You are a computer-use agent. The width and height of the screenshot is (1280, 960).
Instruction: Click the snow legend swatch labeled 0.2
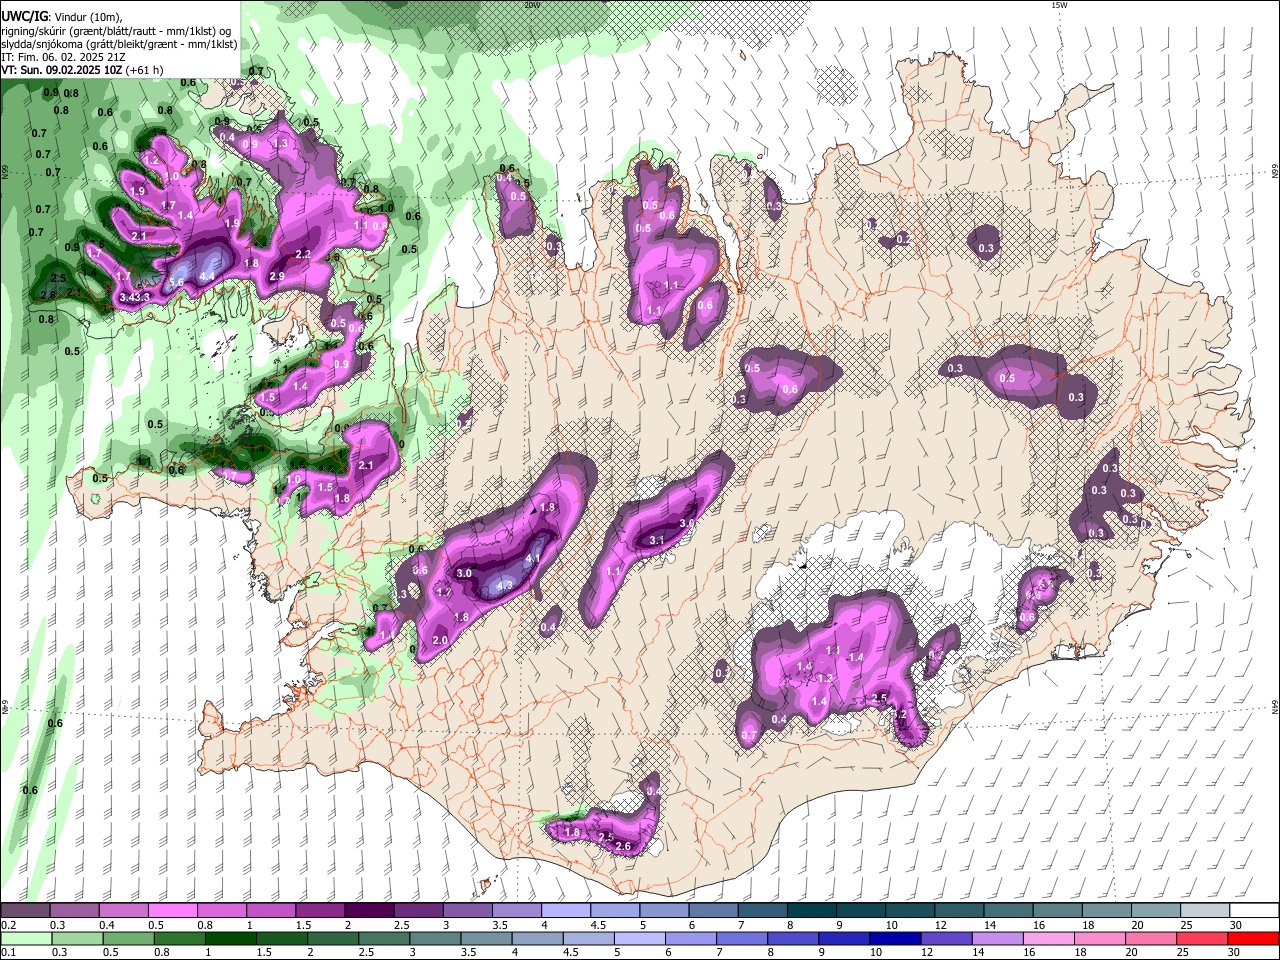pyautogui.click(x=25, y=910)
